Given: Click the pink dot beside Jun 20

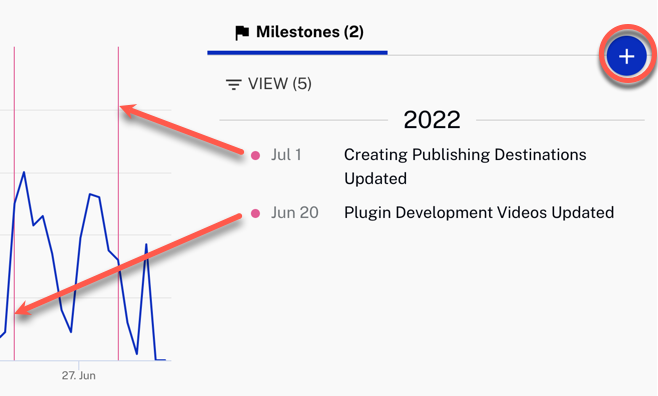Looking at the screenshot, I should [256, 214].
